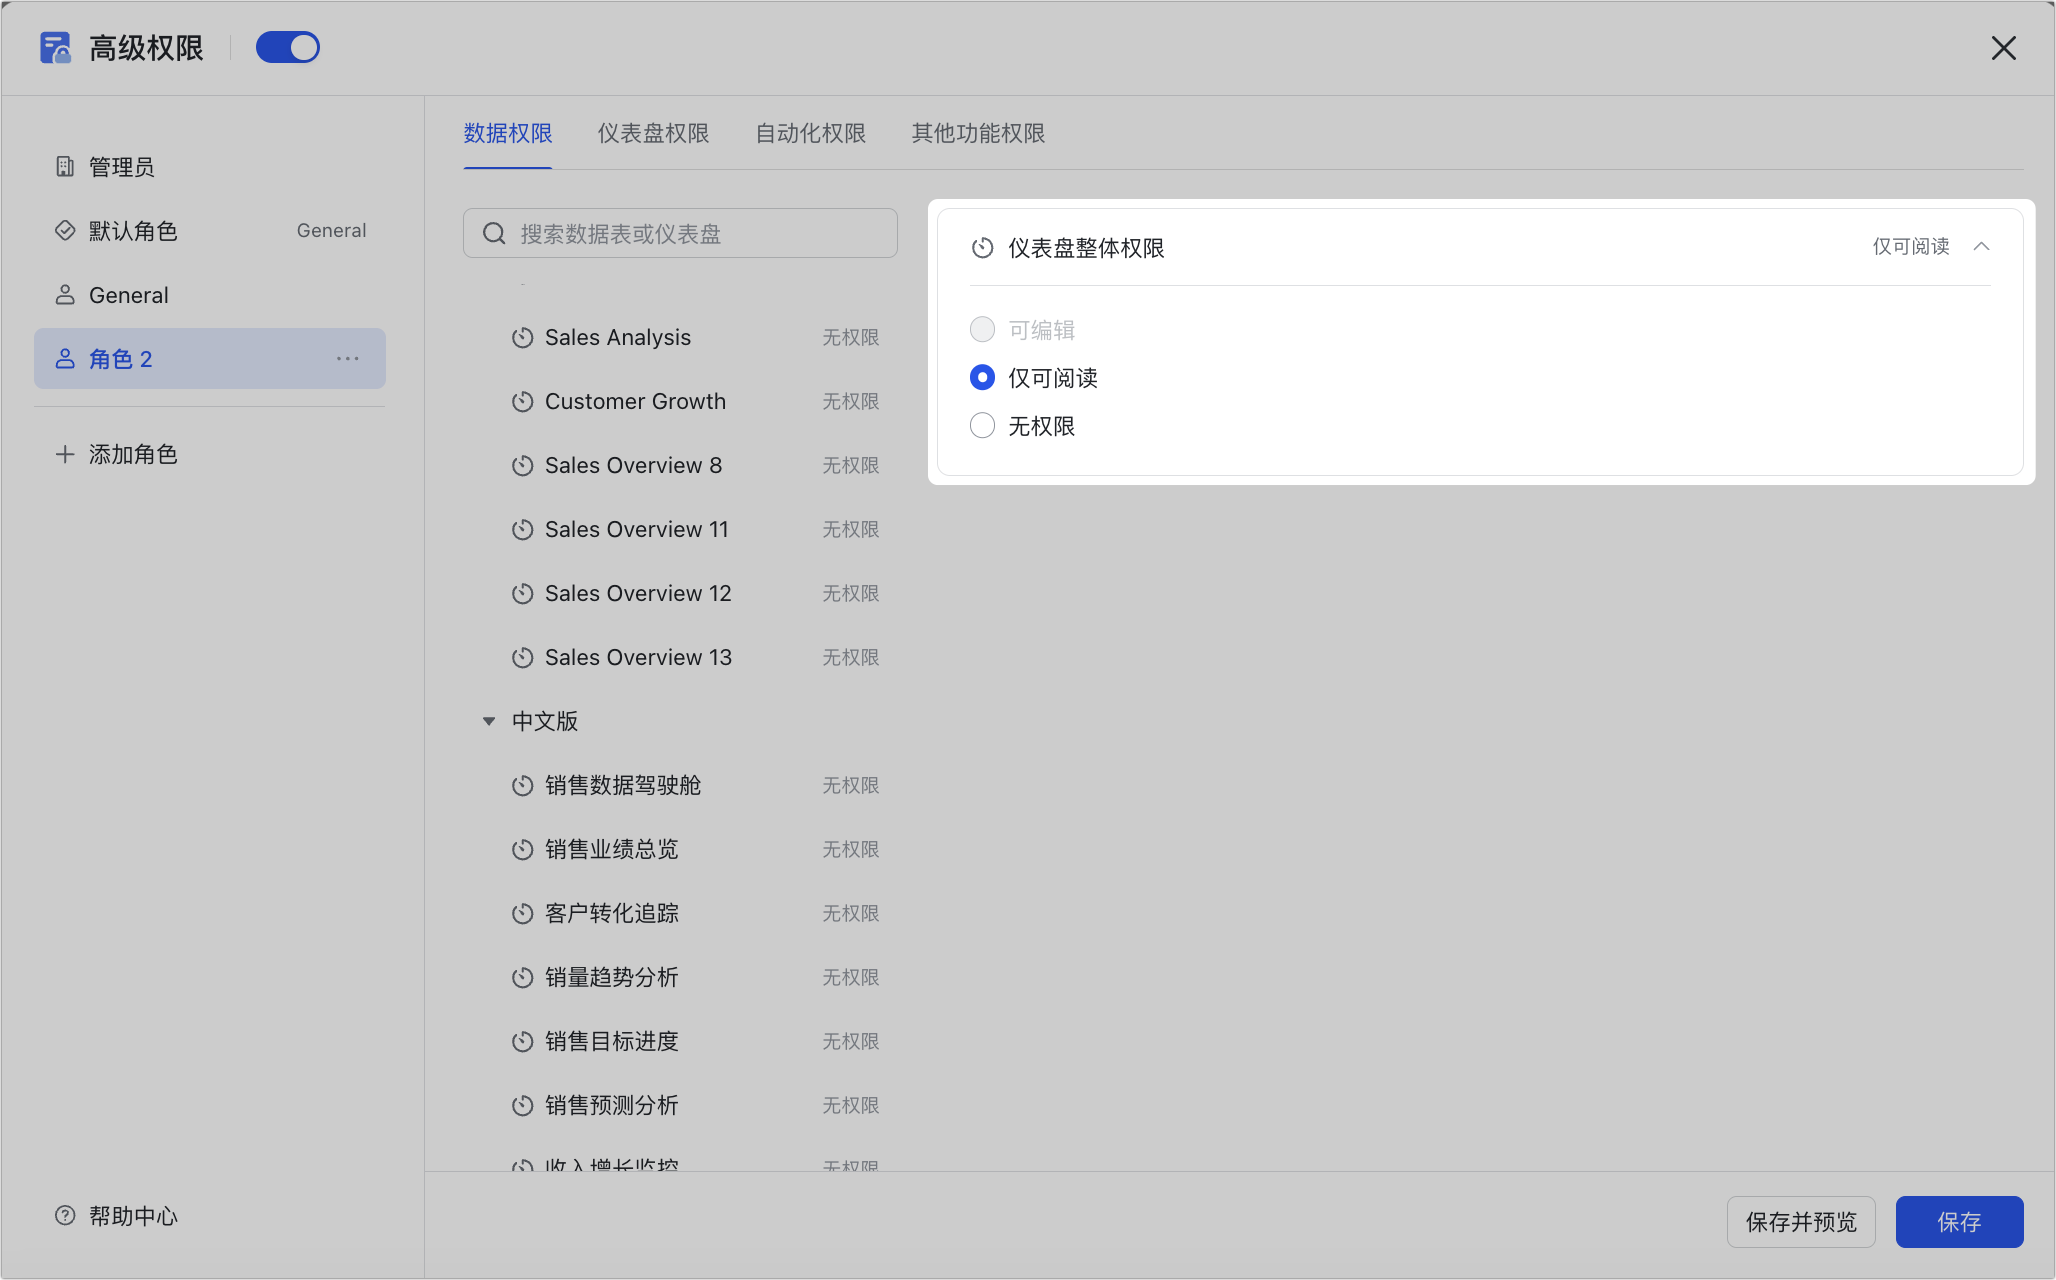Click 仅可阅读 summary in panel header
The width and height of the screenshot is (2056, 1280).
1911,247
